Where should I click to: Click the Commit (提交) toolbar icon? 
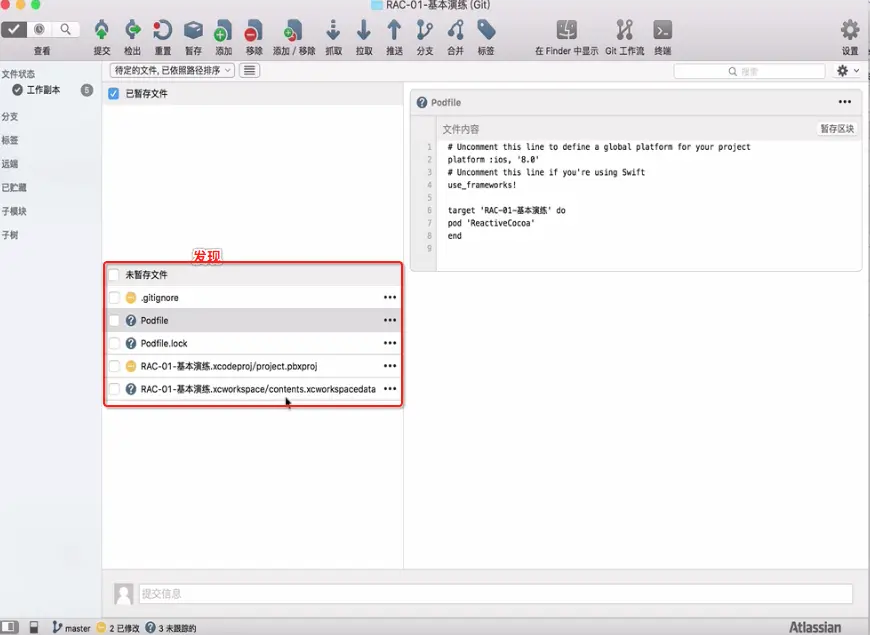coord(102,30)
